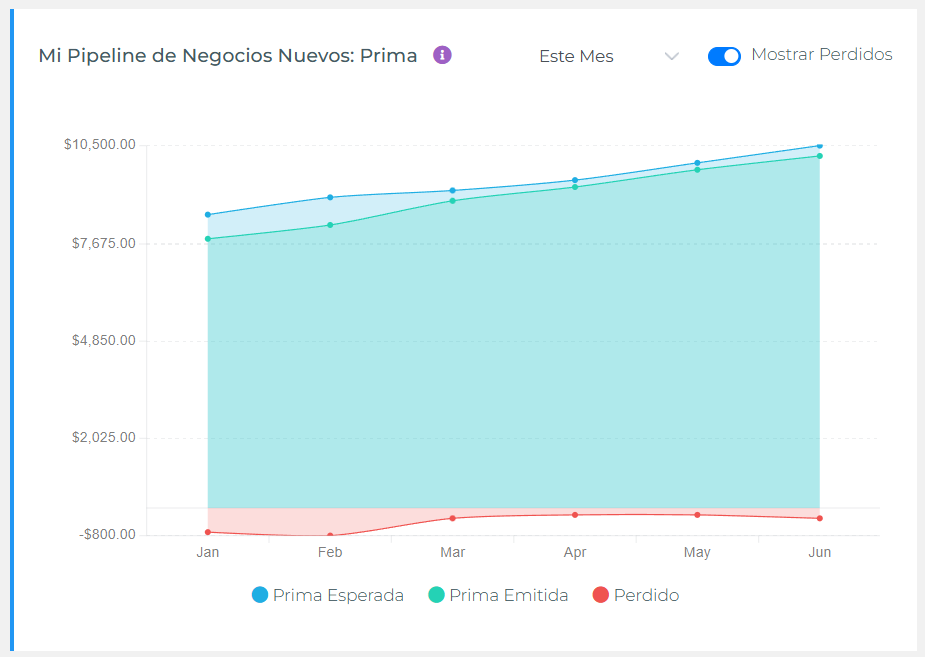Open the Este Mes dropdown

coord(576,56)
